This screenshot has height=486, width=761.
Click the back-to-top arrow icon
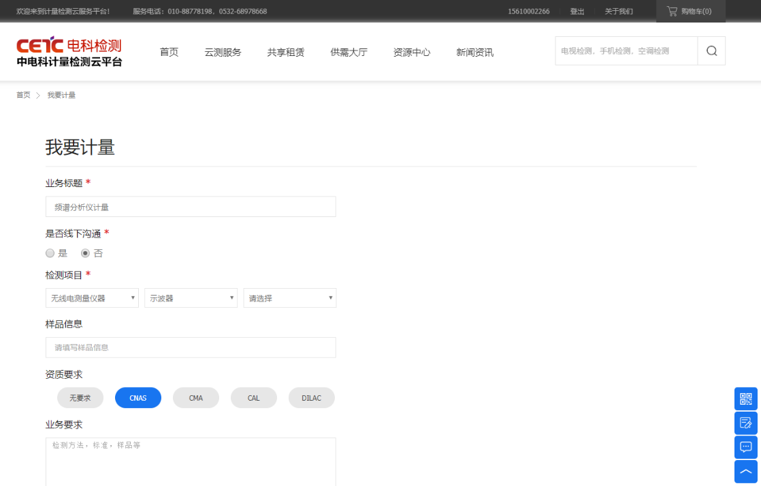[x=745, y=471]
